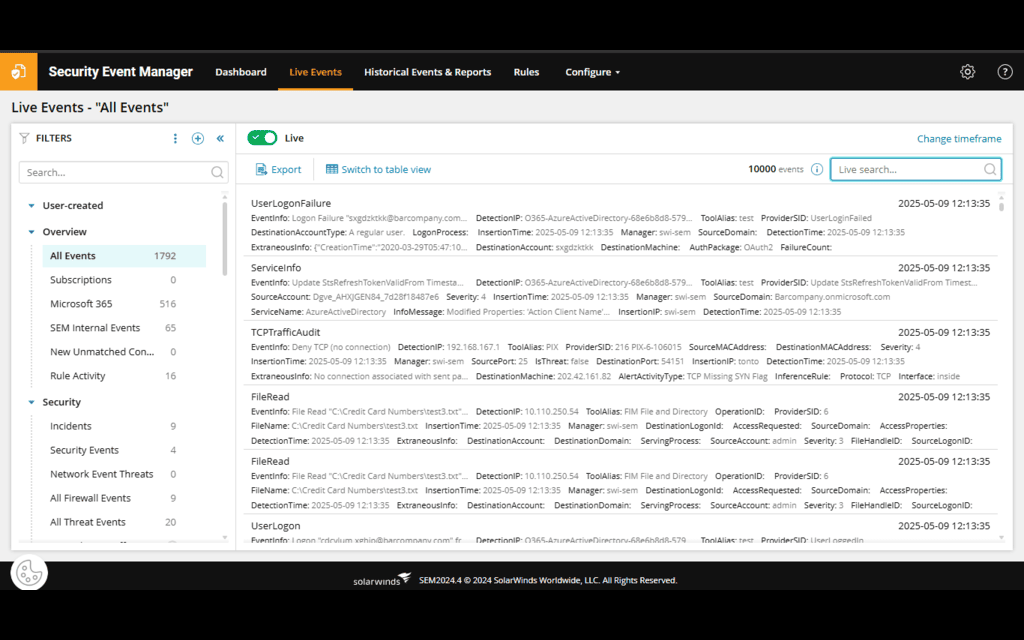Click the magnifier in the filter Search field

point(217,172)
